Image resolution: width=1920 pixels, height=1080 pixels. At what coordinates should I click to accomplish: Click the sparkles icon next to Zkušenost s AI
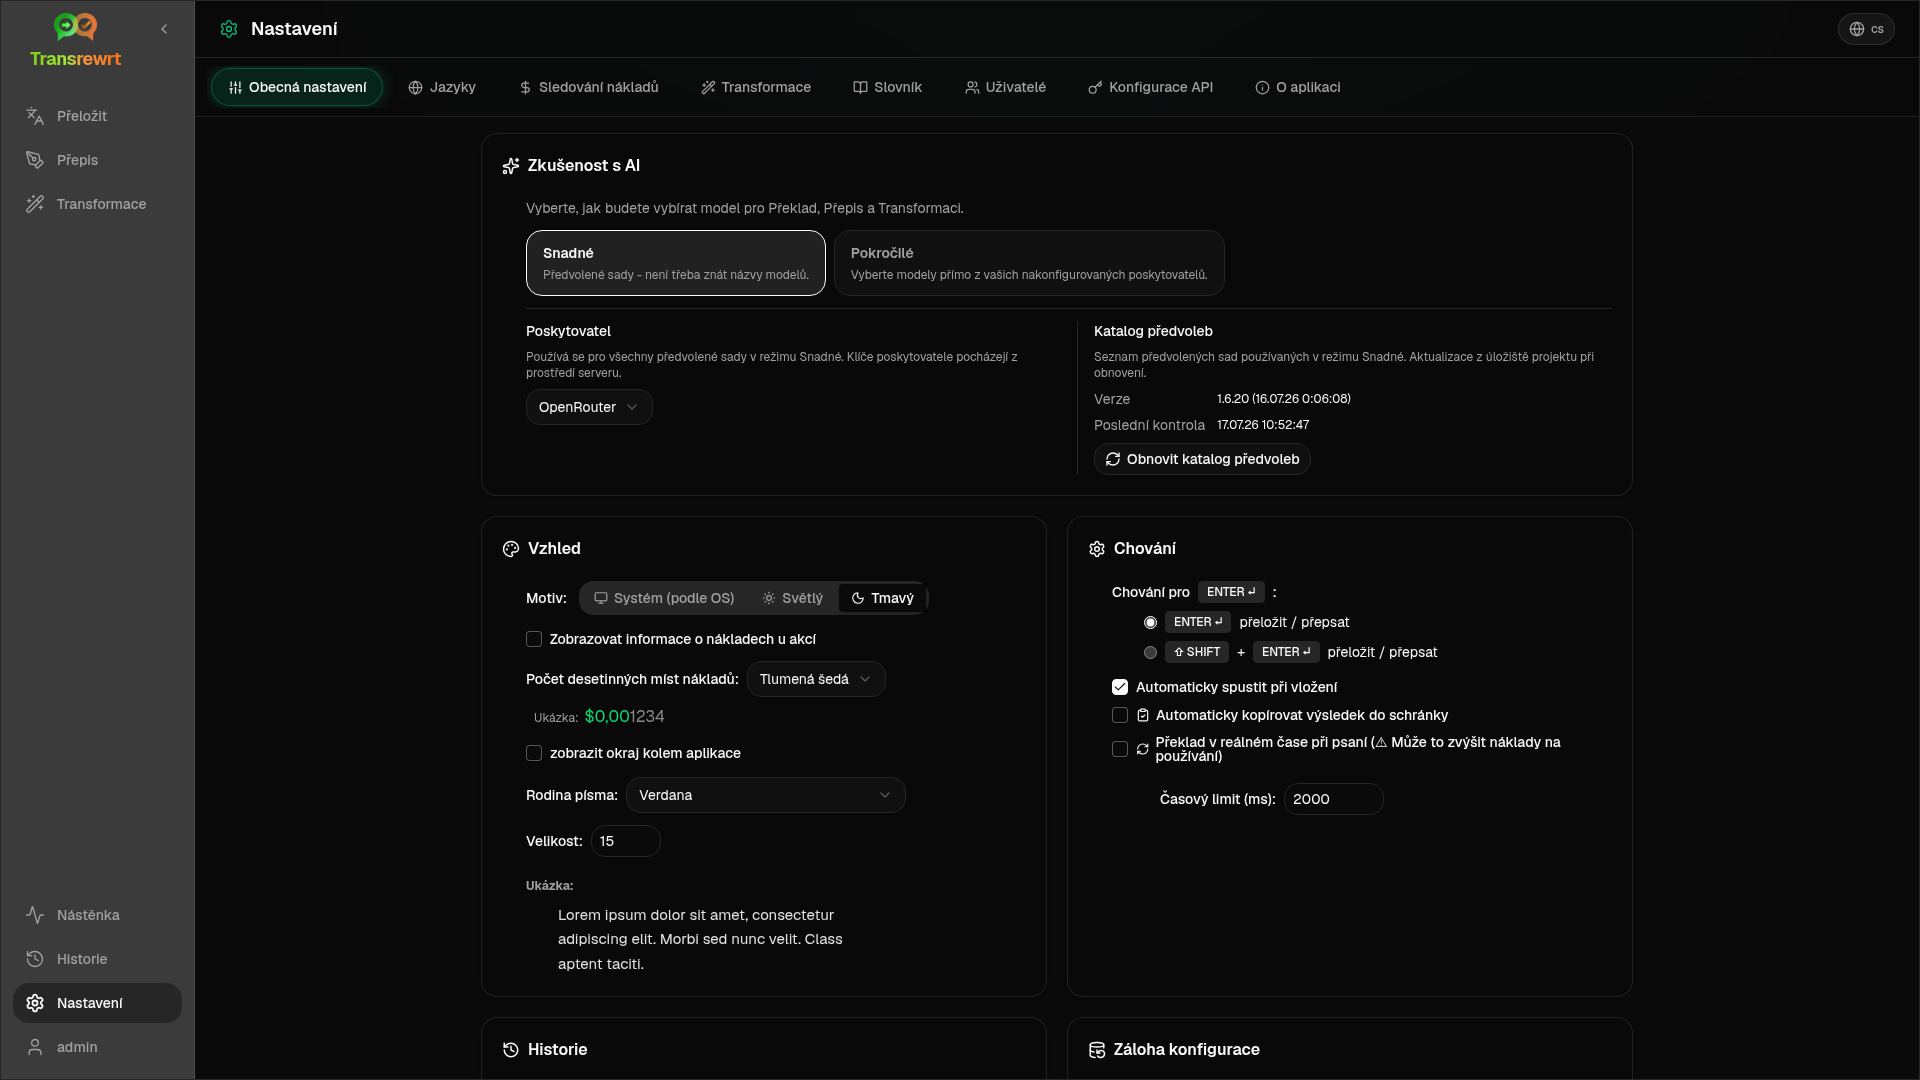pos(511,166)
